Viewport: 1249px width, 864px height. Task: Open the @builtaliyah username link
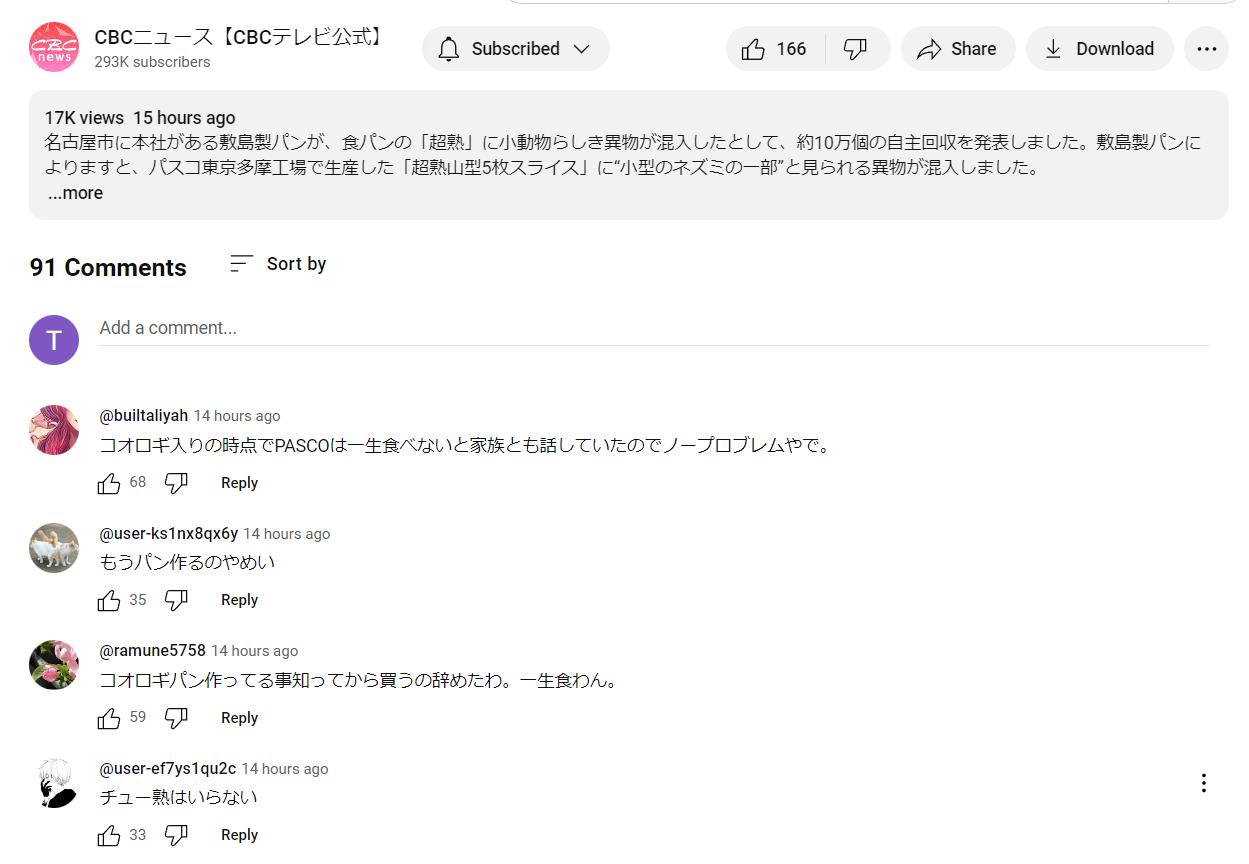(144, 415)
